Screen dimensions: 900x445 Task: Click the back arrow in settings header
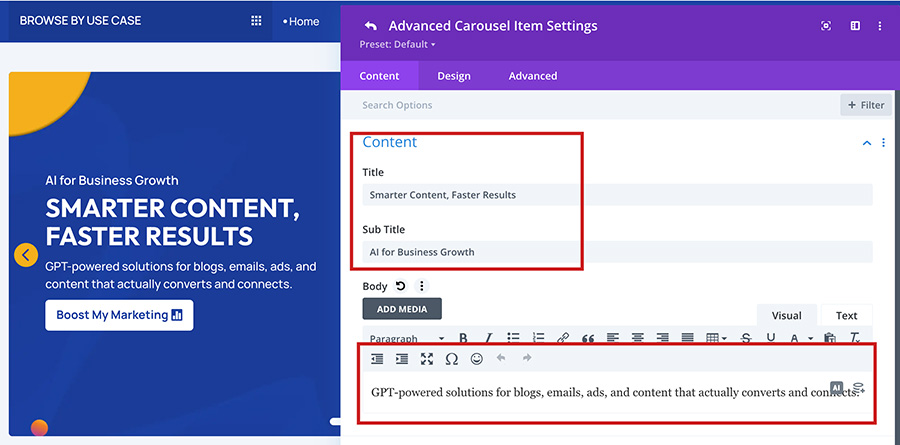(371, 26)
